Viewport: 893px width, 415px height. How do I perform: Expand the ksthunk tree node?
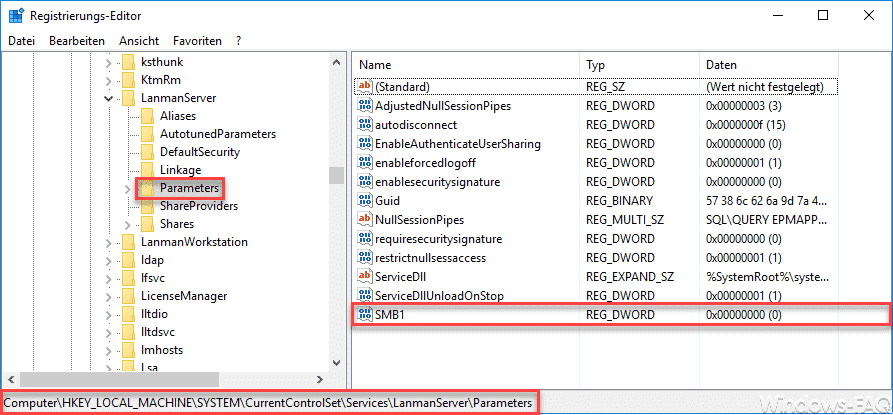click(108, 62)
